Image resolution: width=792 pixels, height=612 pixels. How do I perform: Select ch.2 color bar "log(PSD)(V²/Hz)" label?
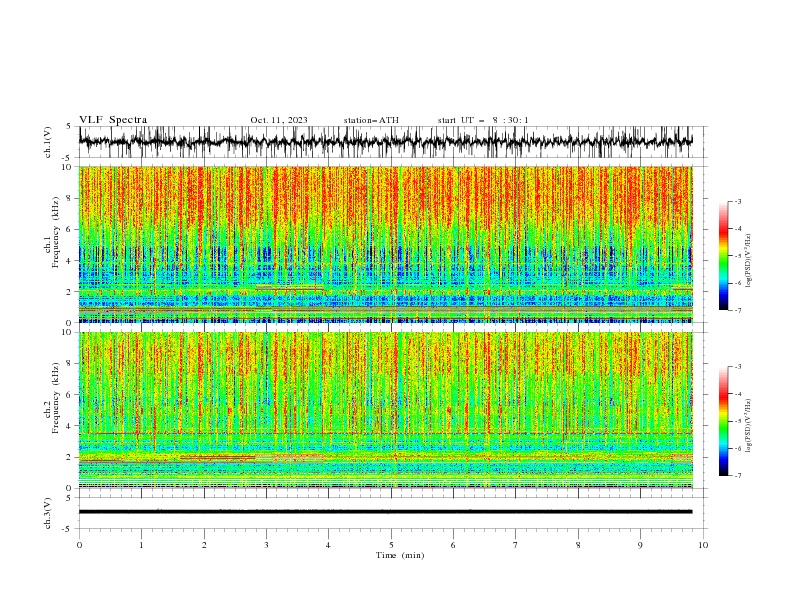[749, 426]
